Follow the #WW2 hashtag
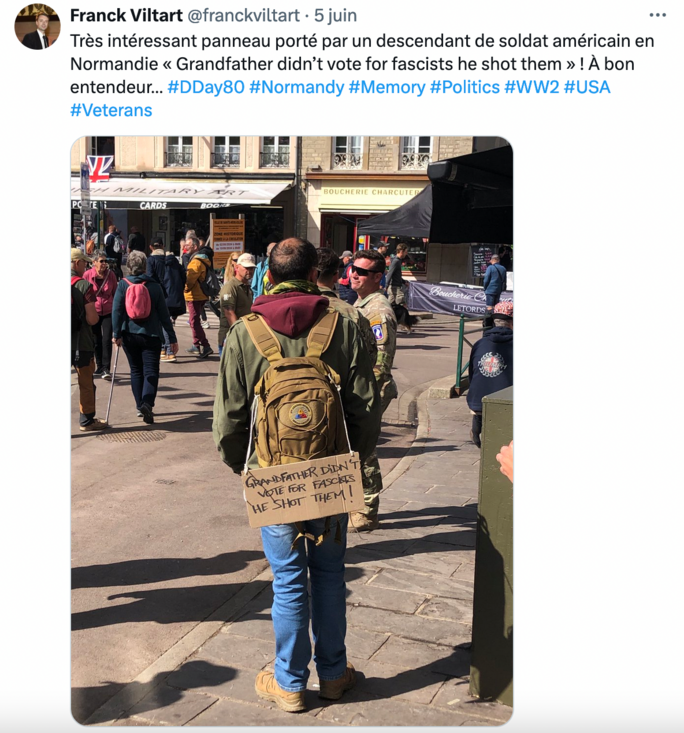 point(532,87)
